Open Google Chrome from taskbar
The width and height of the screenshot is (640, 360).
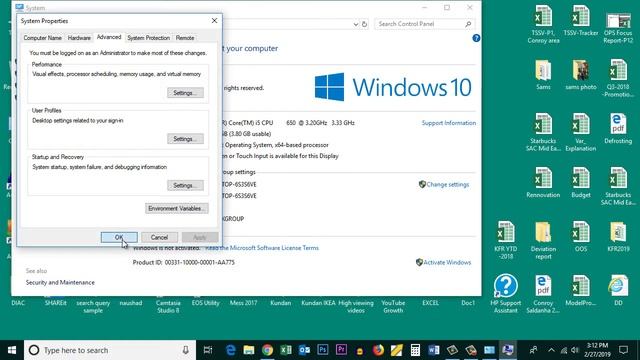[x=267, y=350]
